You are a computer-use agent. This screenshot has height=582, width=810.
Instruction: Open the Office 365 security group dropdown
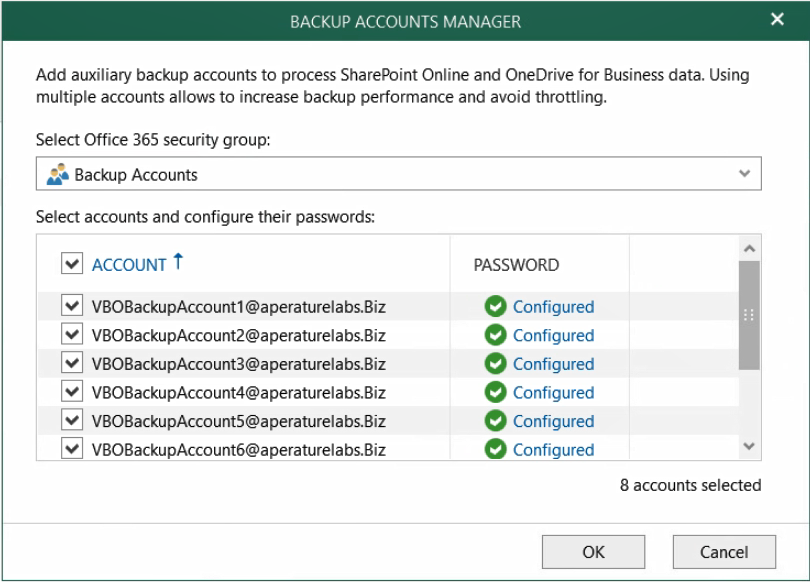point(398,174)
